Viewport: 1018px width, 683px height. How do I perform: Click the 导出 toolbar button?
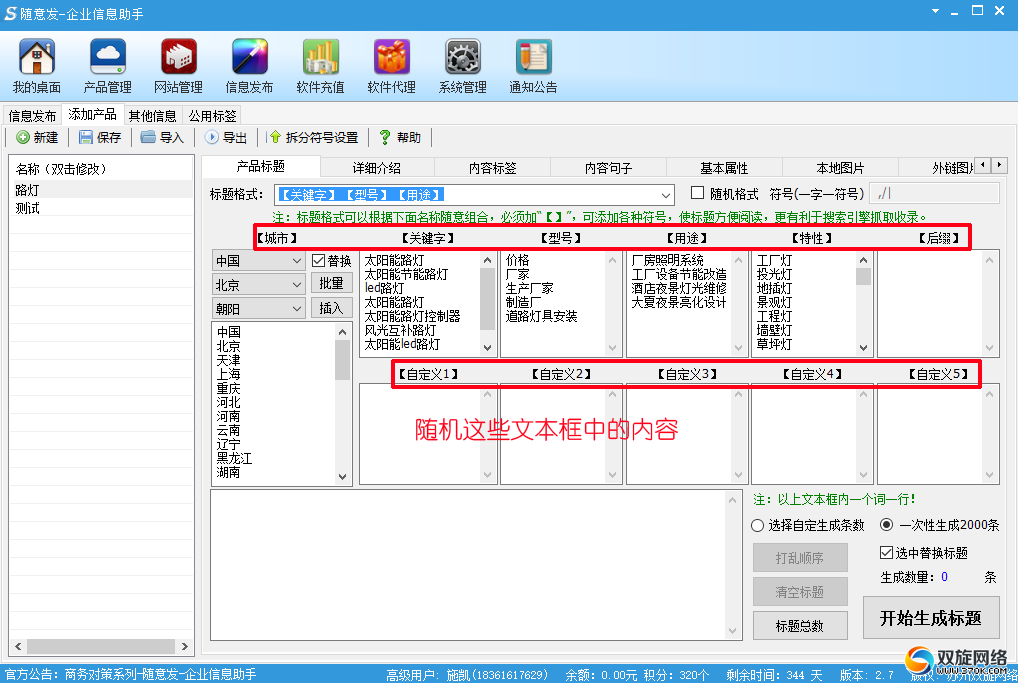click(x=226, y=138)
